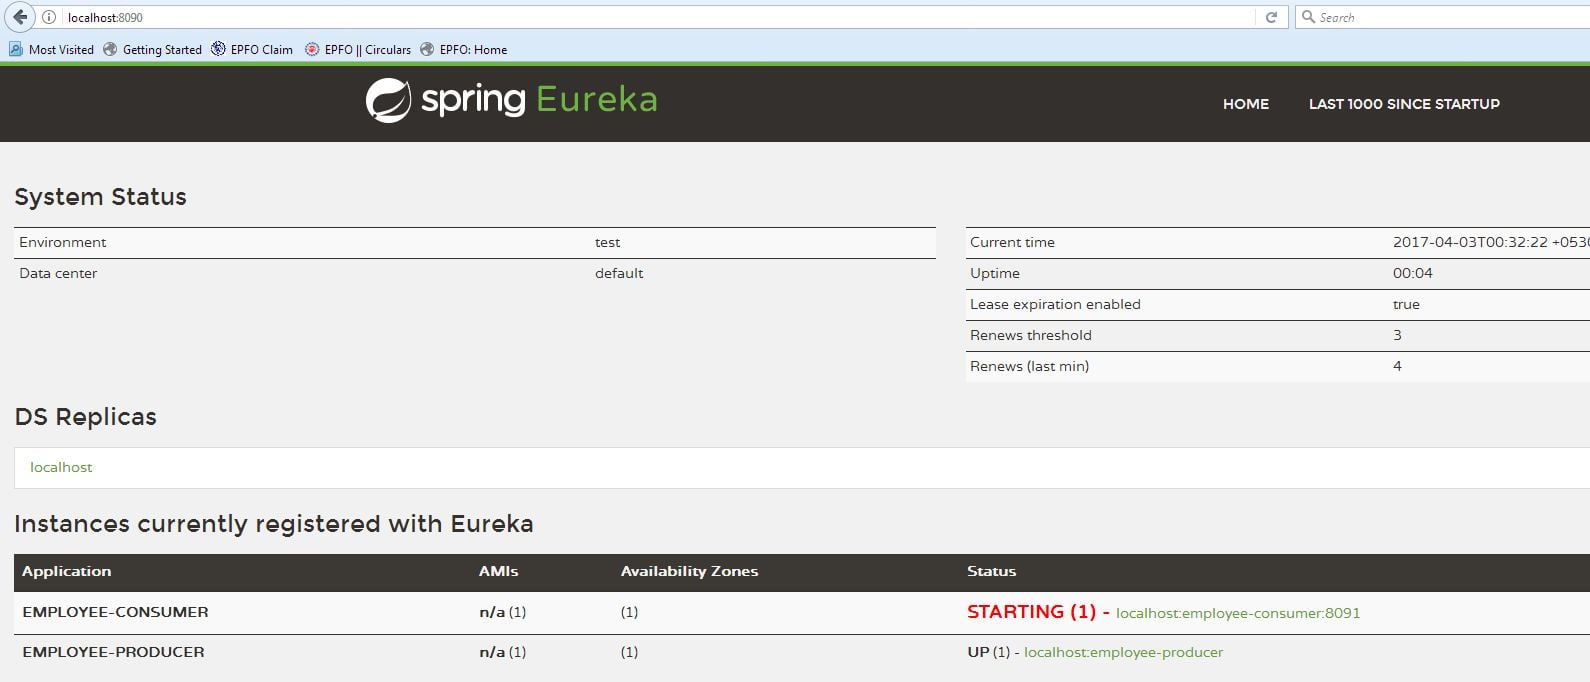Open LAST 1000 SINCE STARTUP page
Image resolution: width=1590 pixels, height=682 pixels.
(x=1404, y=104)
